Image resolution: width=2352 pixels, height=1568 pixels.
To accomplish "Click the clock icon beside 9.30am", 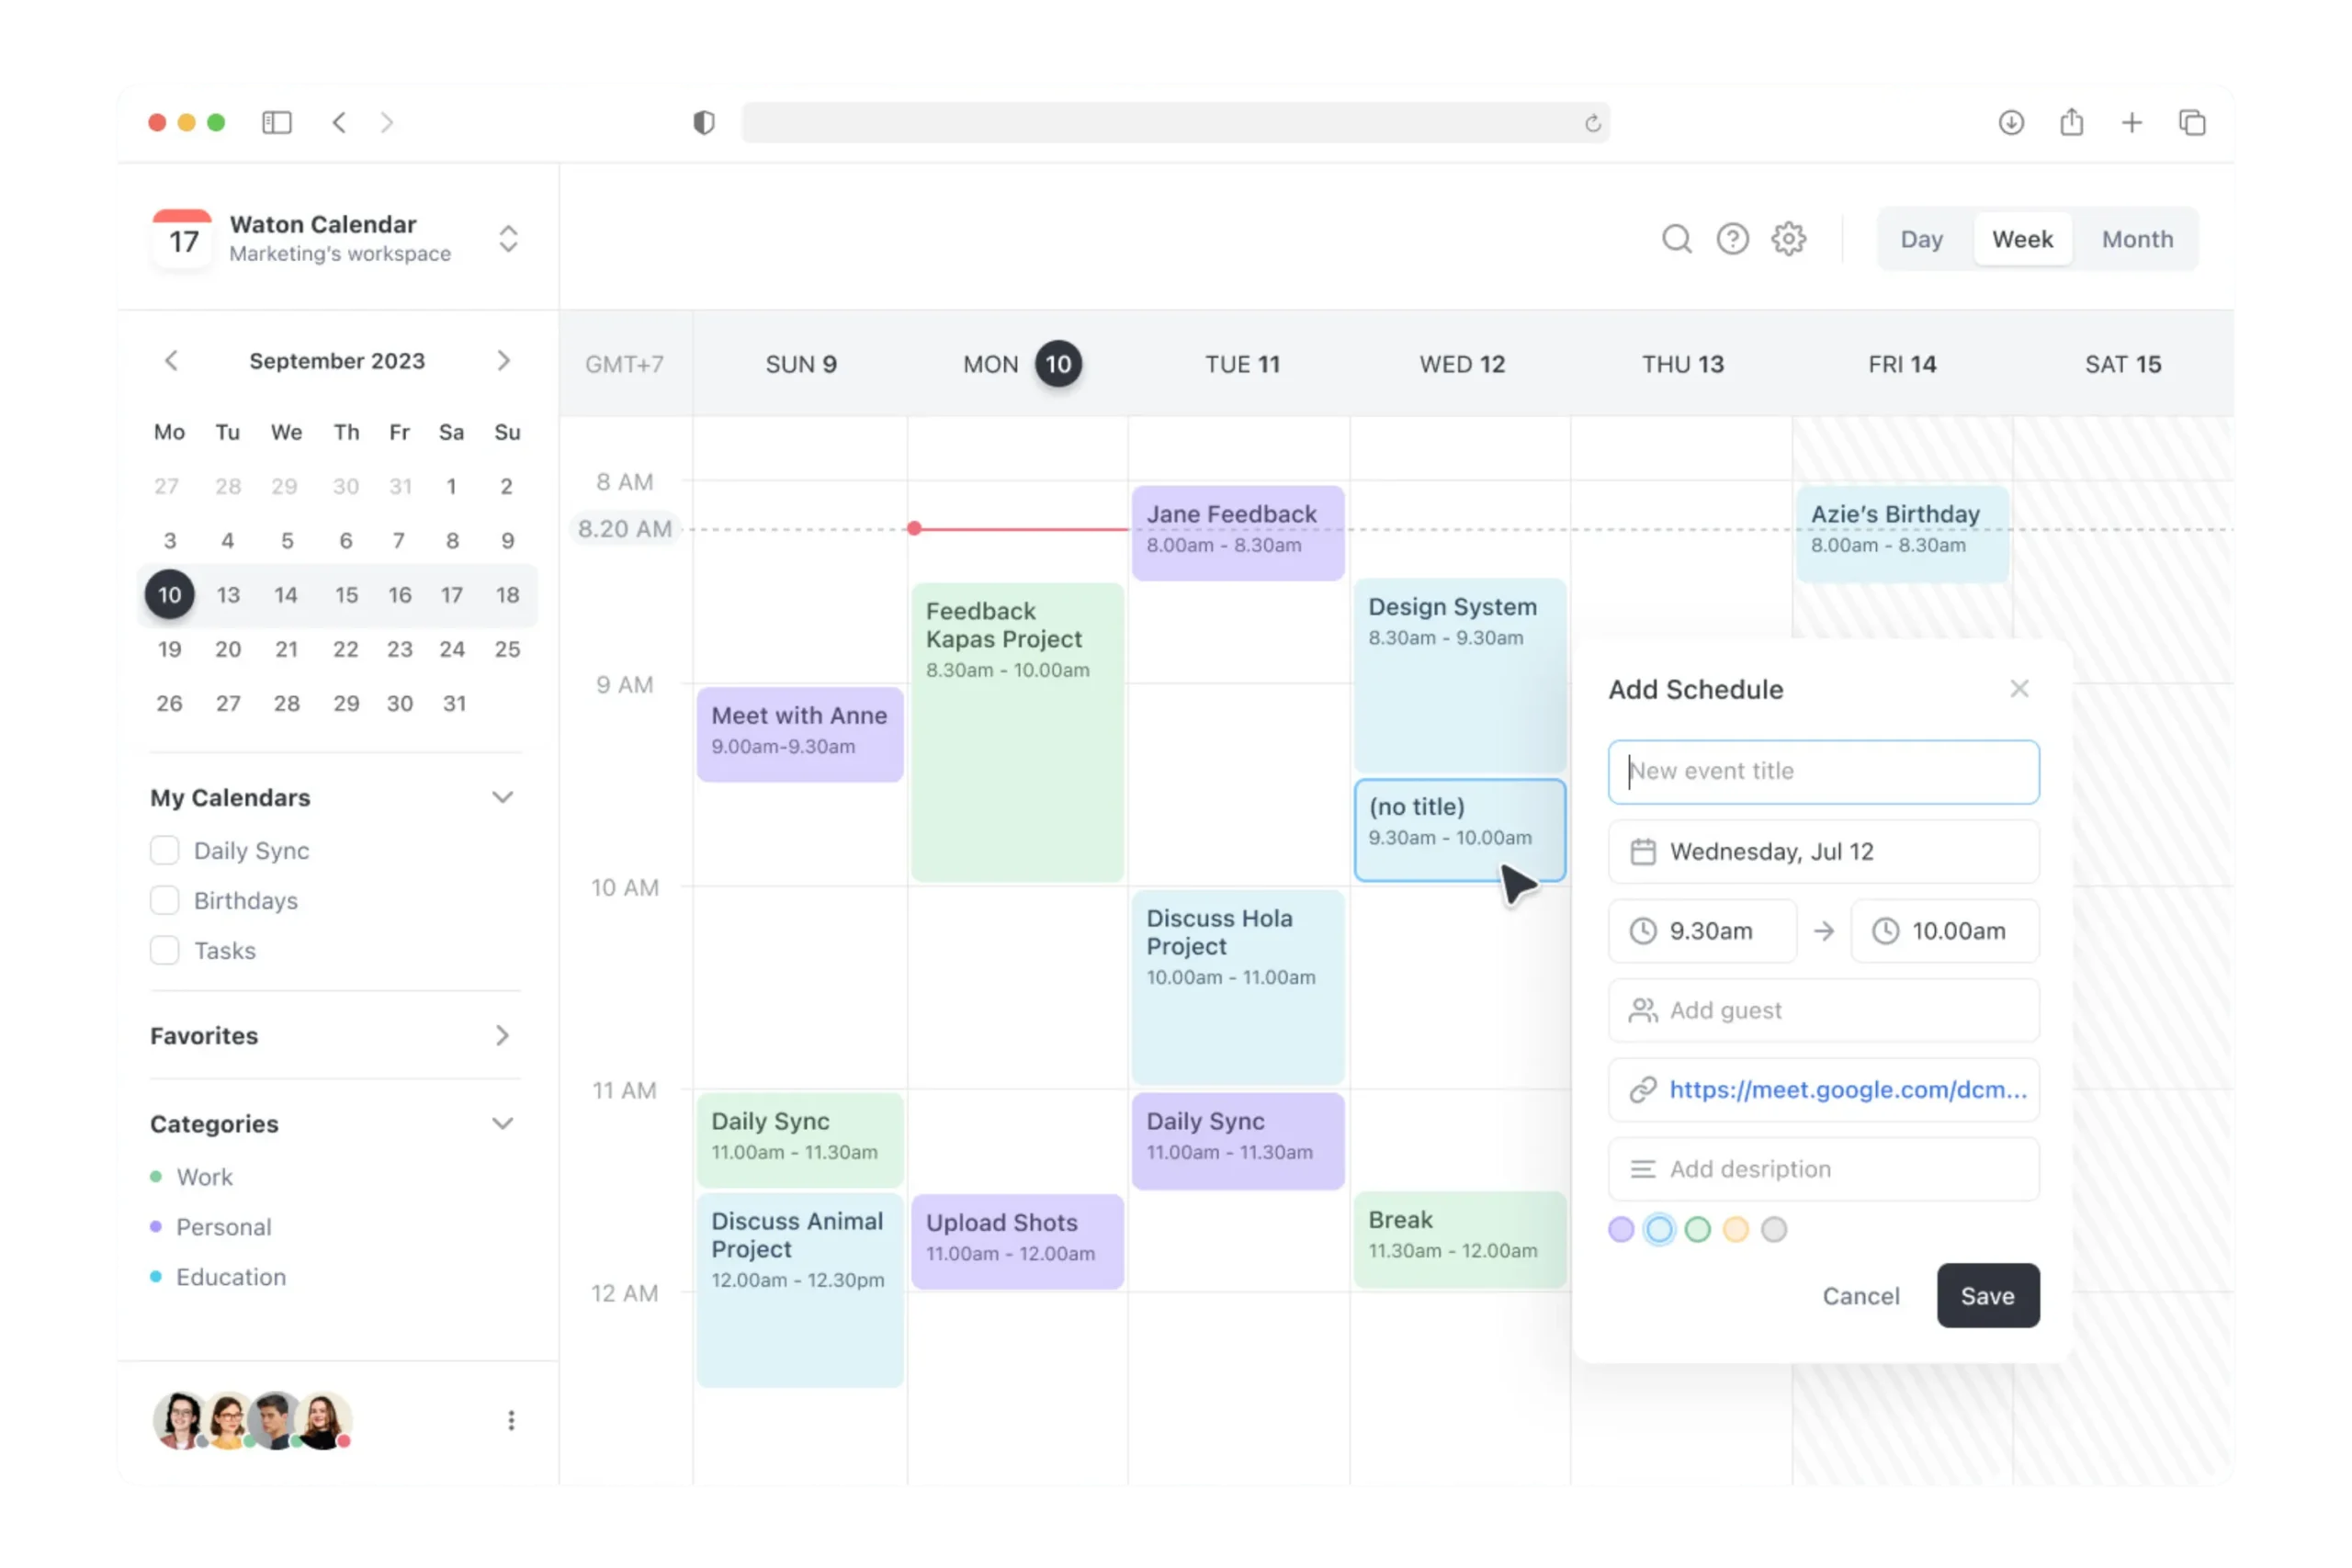I will pyautogui.click(x=1644, y=930).
